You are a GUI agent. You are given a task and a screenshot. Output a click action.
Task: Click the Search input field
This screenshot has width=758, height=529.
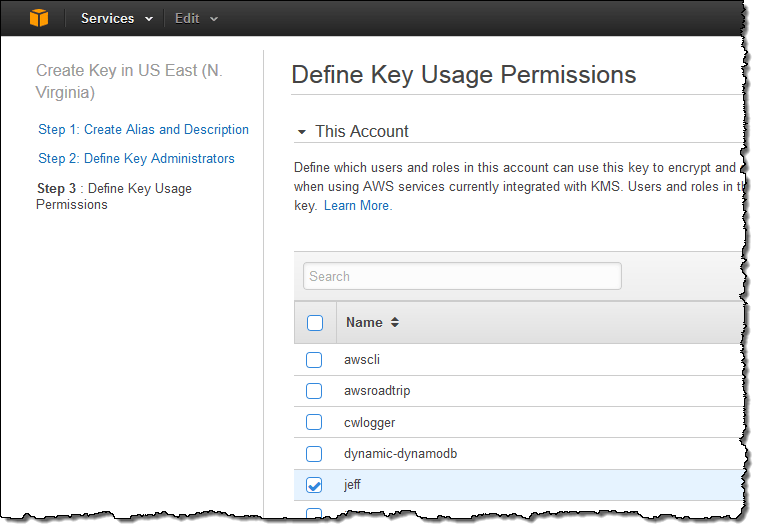(462, 276)
